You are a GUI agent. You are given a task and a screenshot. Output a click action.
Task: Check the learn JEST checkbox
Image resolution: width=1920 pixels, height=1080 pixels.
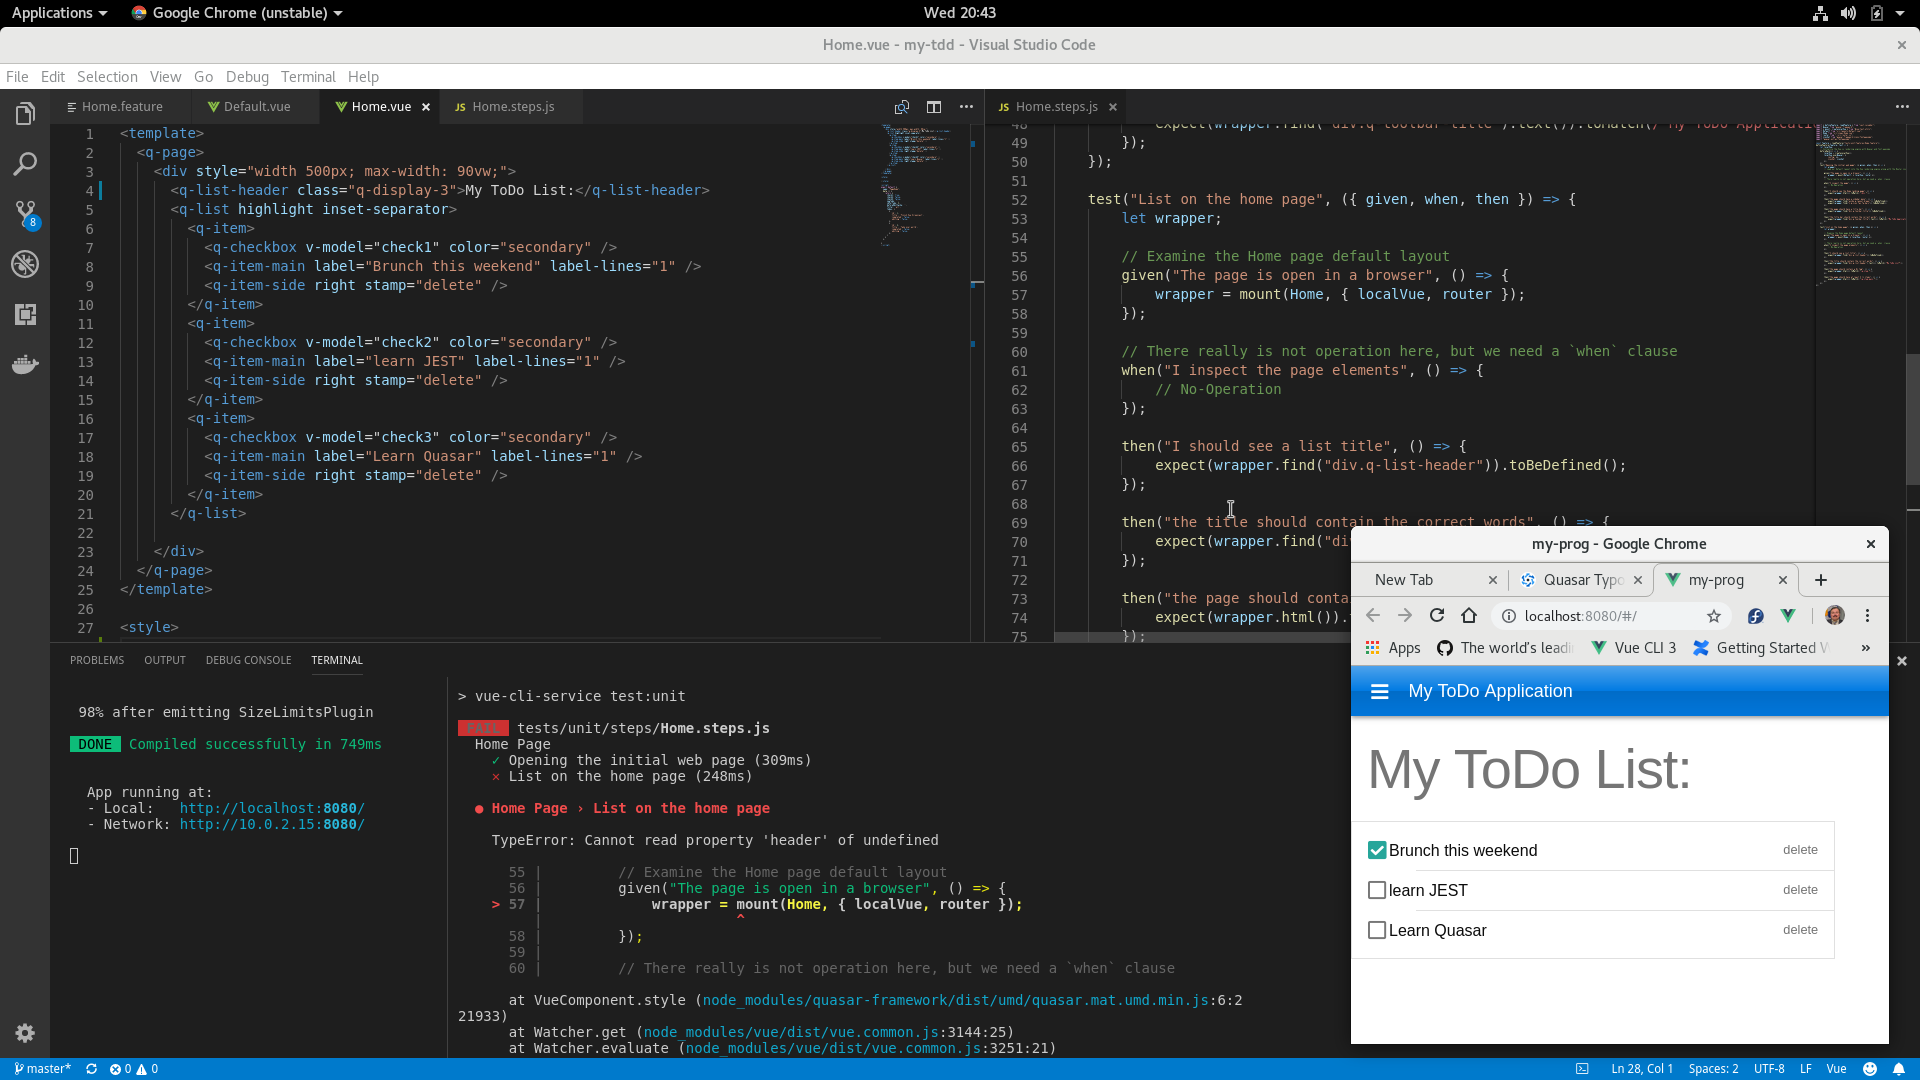pyautogui.click(x=1377, y=890)
